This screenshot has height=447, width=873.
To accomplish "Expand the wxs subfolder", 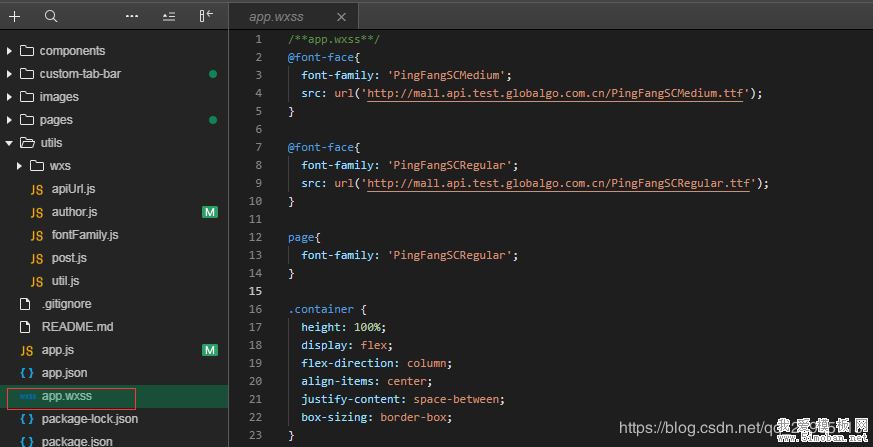I will click(60, 166).
